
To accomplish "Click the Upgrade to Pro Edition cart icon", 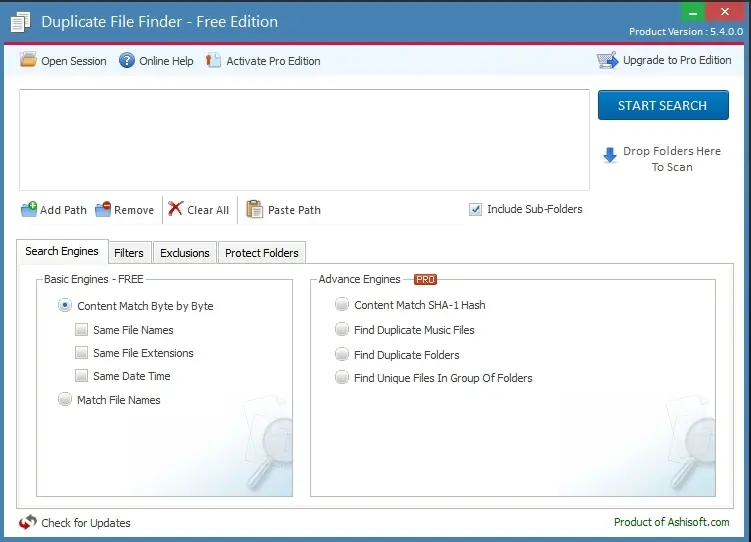I will click(607, 60).
